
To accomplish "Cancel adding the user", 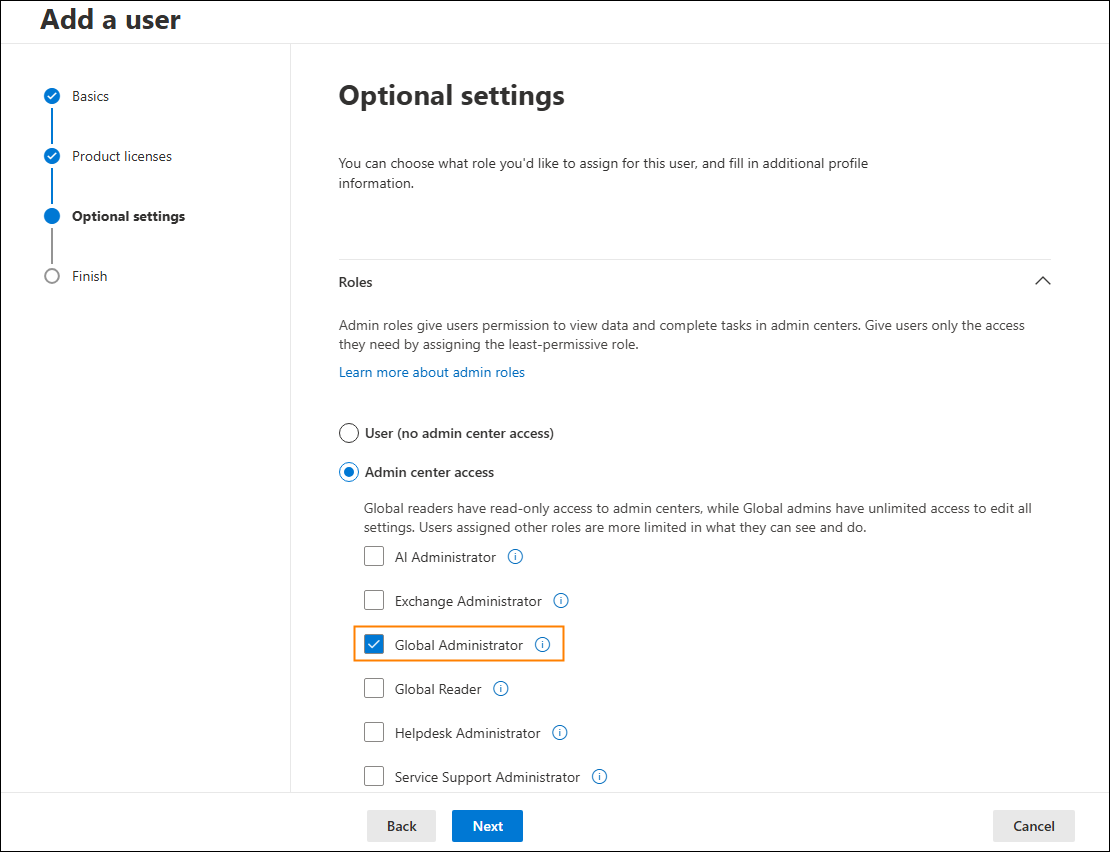I will [x=1034, y=826].
